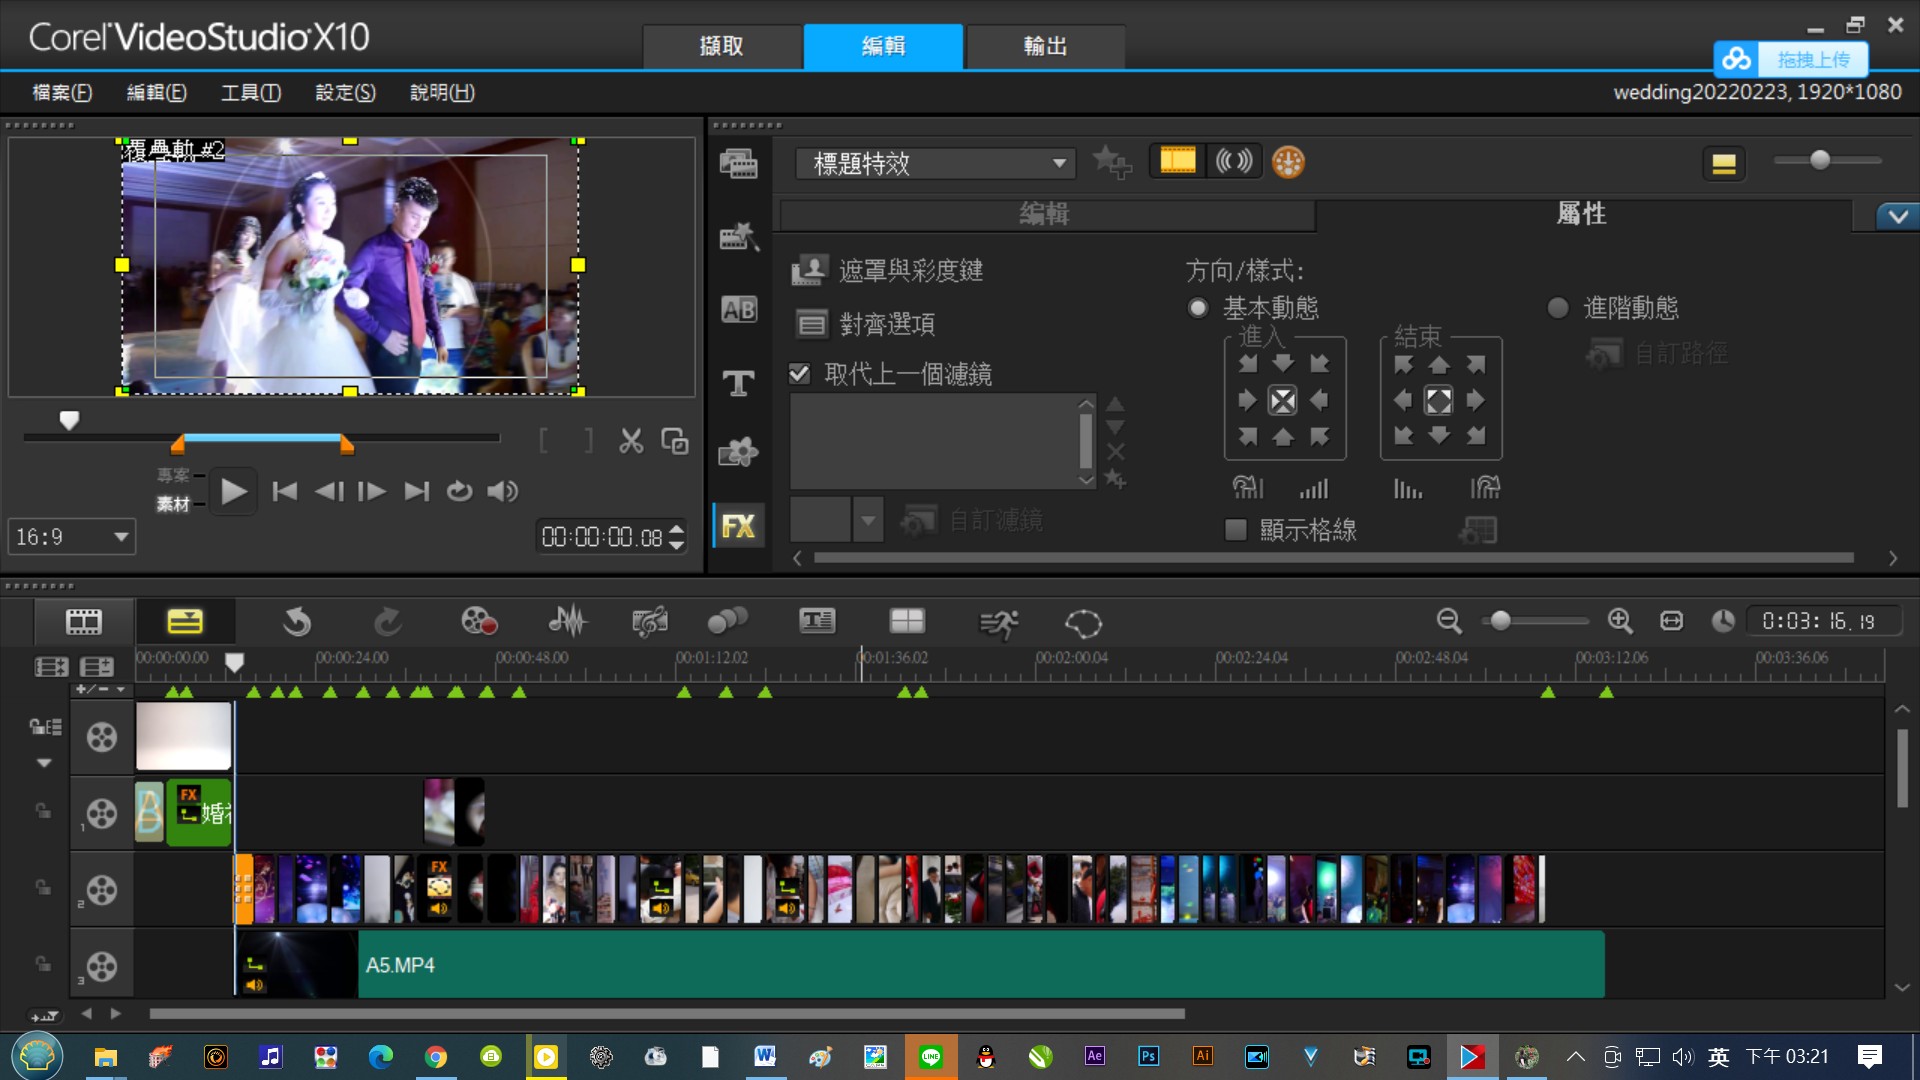
Task: Open the Sound Mixer
Action: pyautogui.click(x=567, y=622)
